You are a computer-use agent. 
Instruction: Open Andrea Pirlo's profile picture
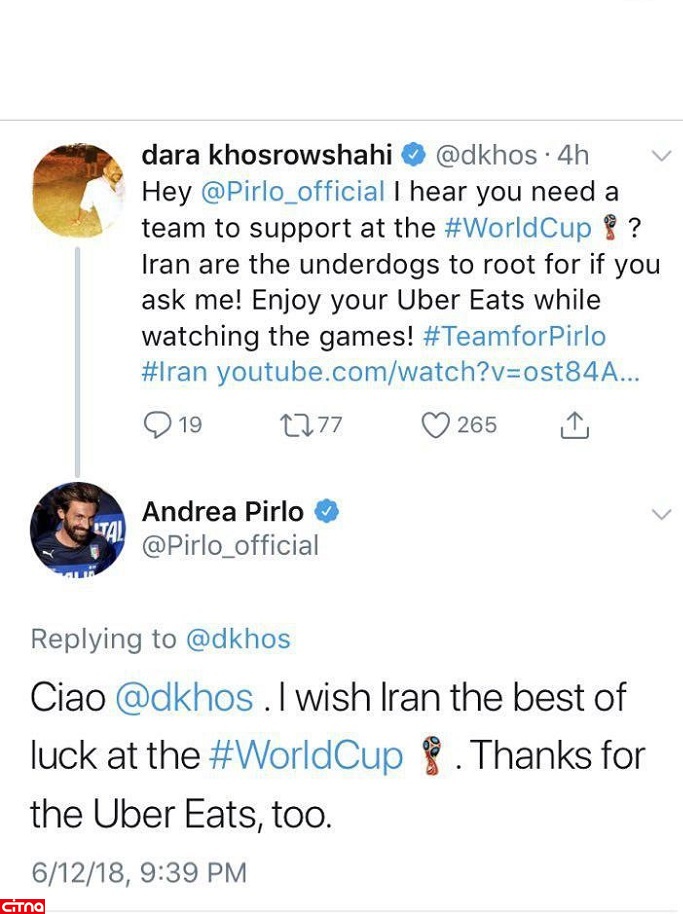[x=78, y=530]
